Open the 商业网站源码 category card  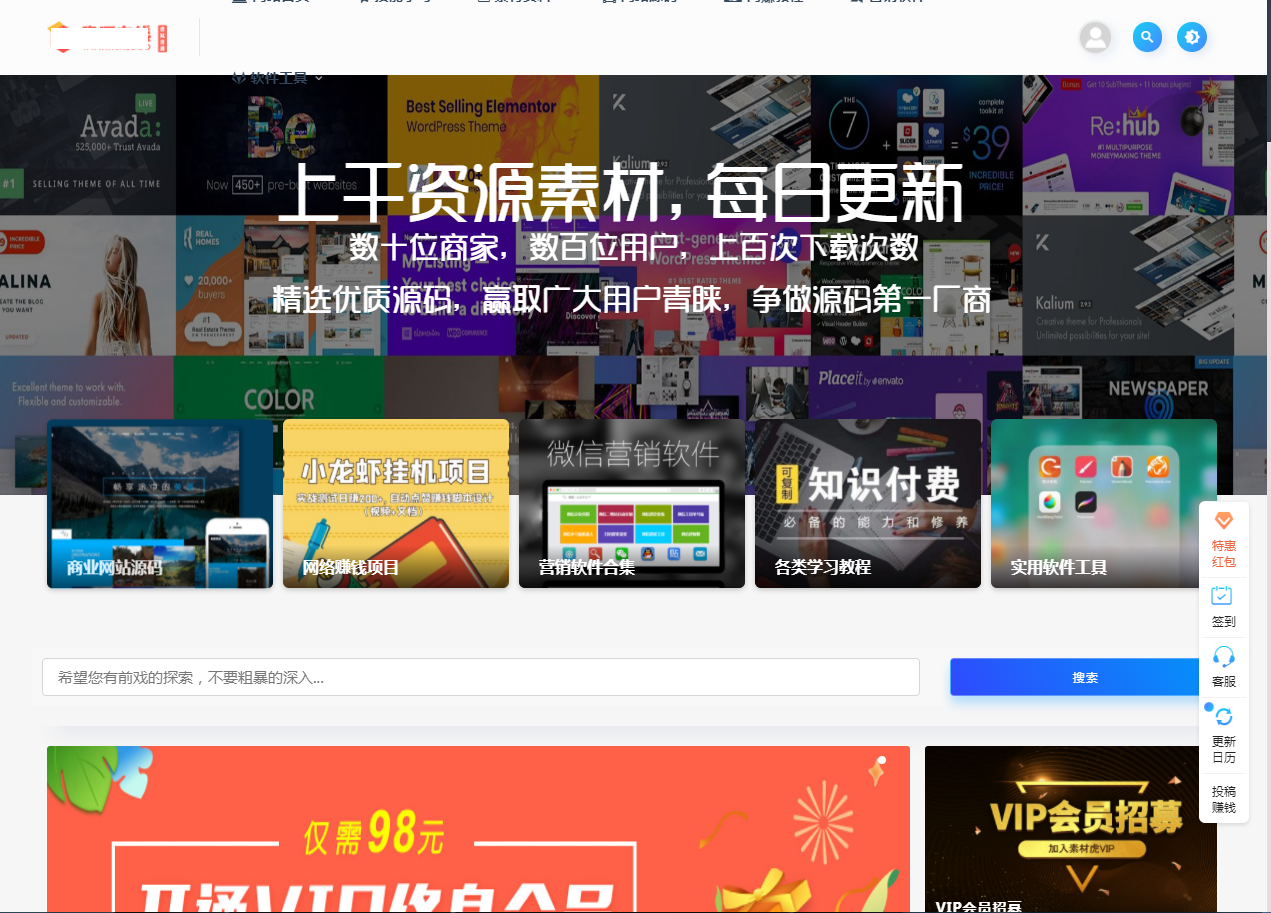tap(159, 504)
